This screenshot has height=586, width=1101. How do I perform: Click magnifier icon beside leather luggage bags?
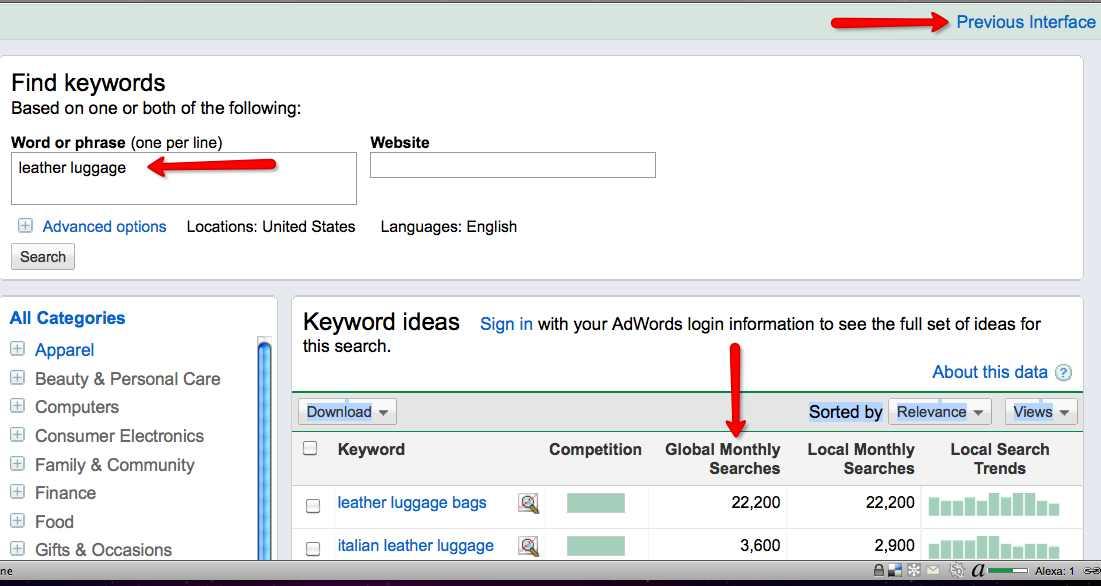(528, 503)
